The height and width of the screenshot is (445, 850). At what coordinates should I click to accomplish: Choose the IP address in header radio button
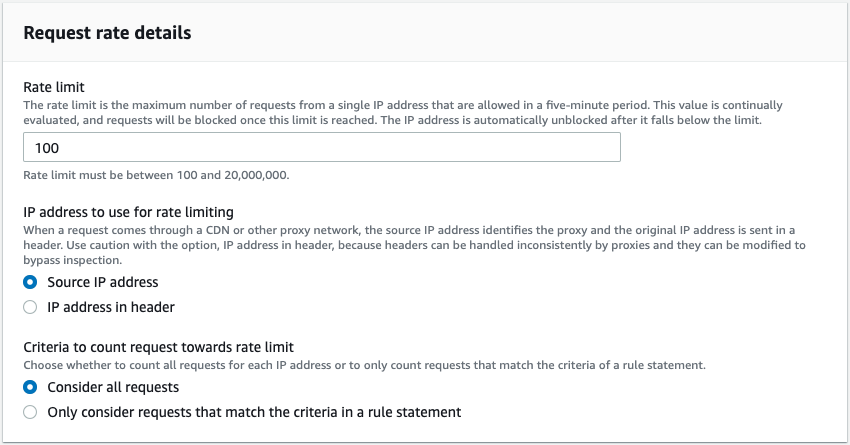click(30, 307)
